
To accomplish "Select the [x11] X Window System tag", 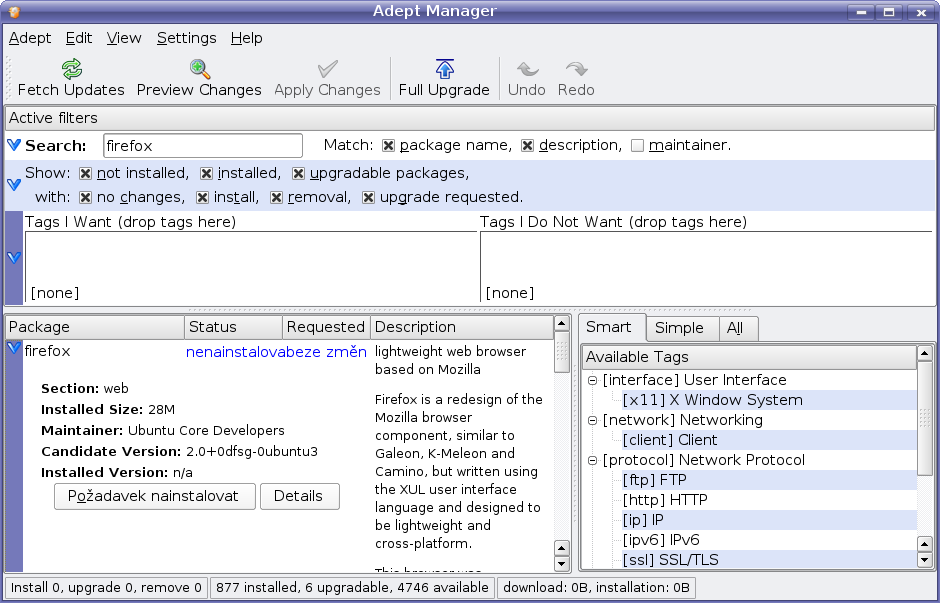I will 712,400.
